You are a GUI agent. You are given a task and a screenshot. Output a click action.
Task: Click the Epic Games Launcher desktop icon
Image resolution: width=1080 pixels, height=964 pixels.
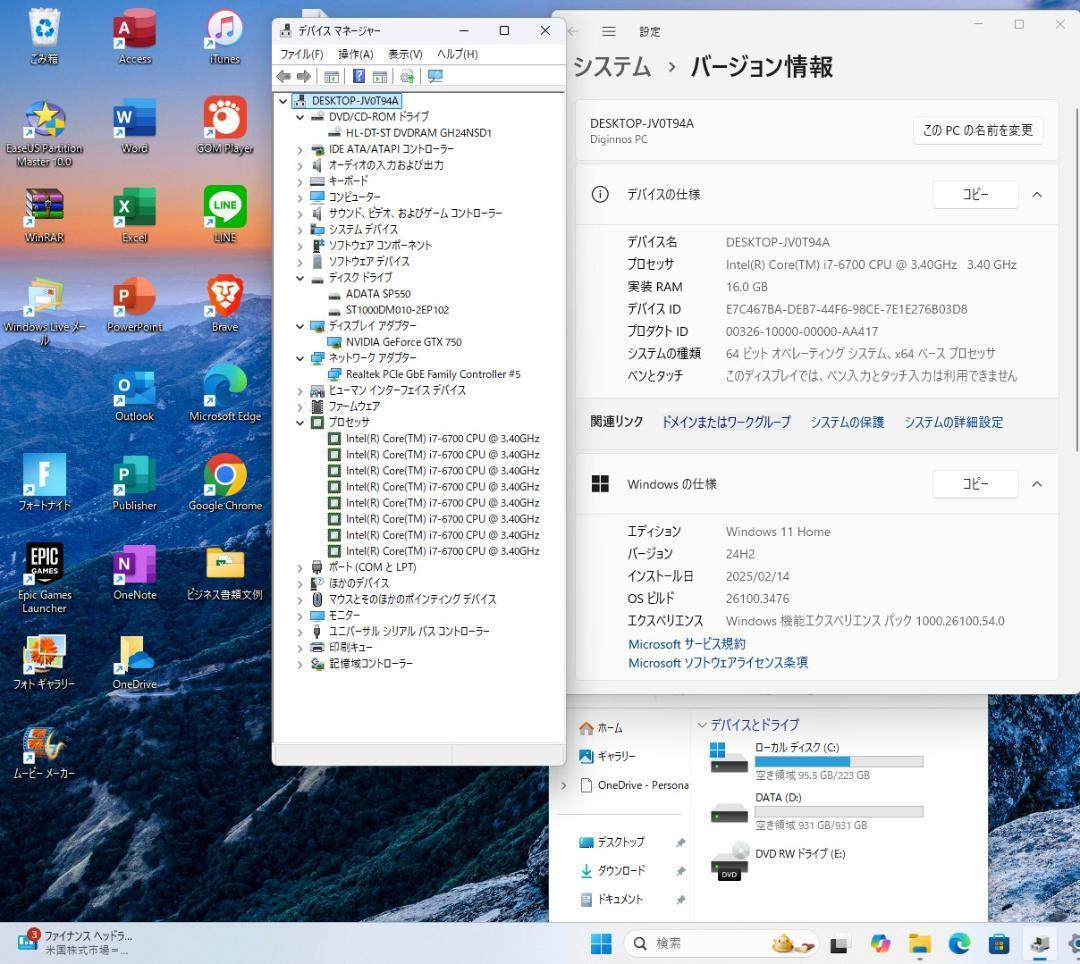click(x=45, y=578)
